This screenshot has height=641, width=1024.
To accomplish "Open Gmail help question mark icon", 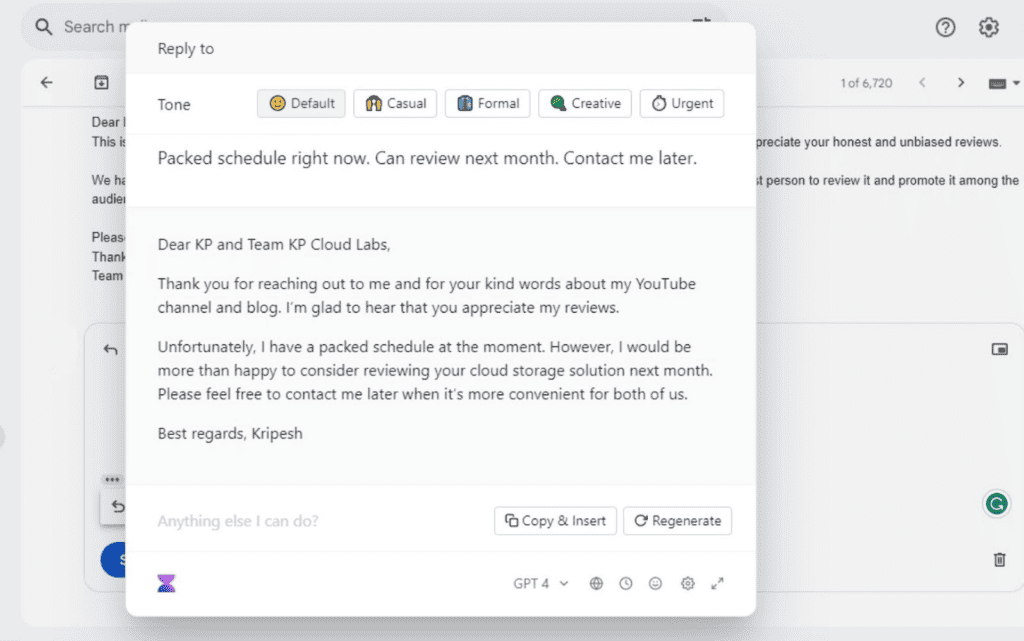I will click(x=945, y=27).
